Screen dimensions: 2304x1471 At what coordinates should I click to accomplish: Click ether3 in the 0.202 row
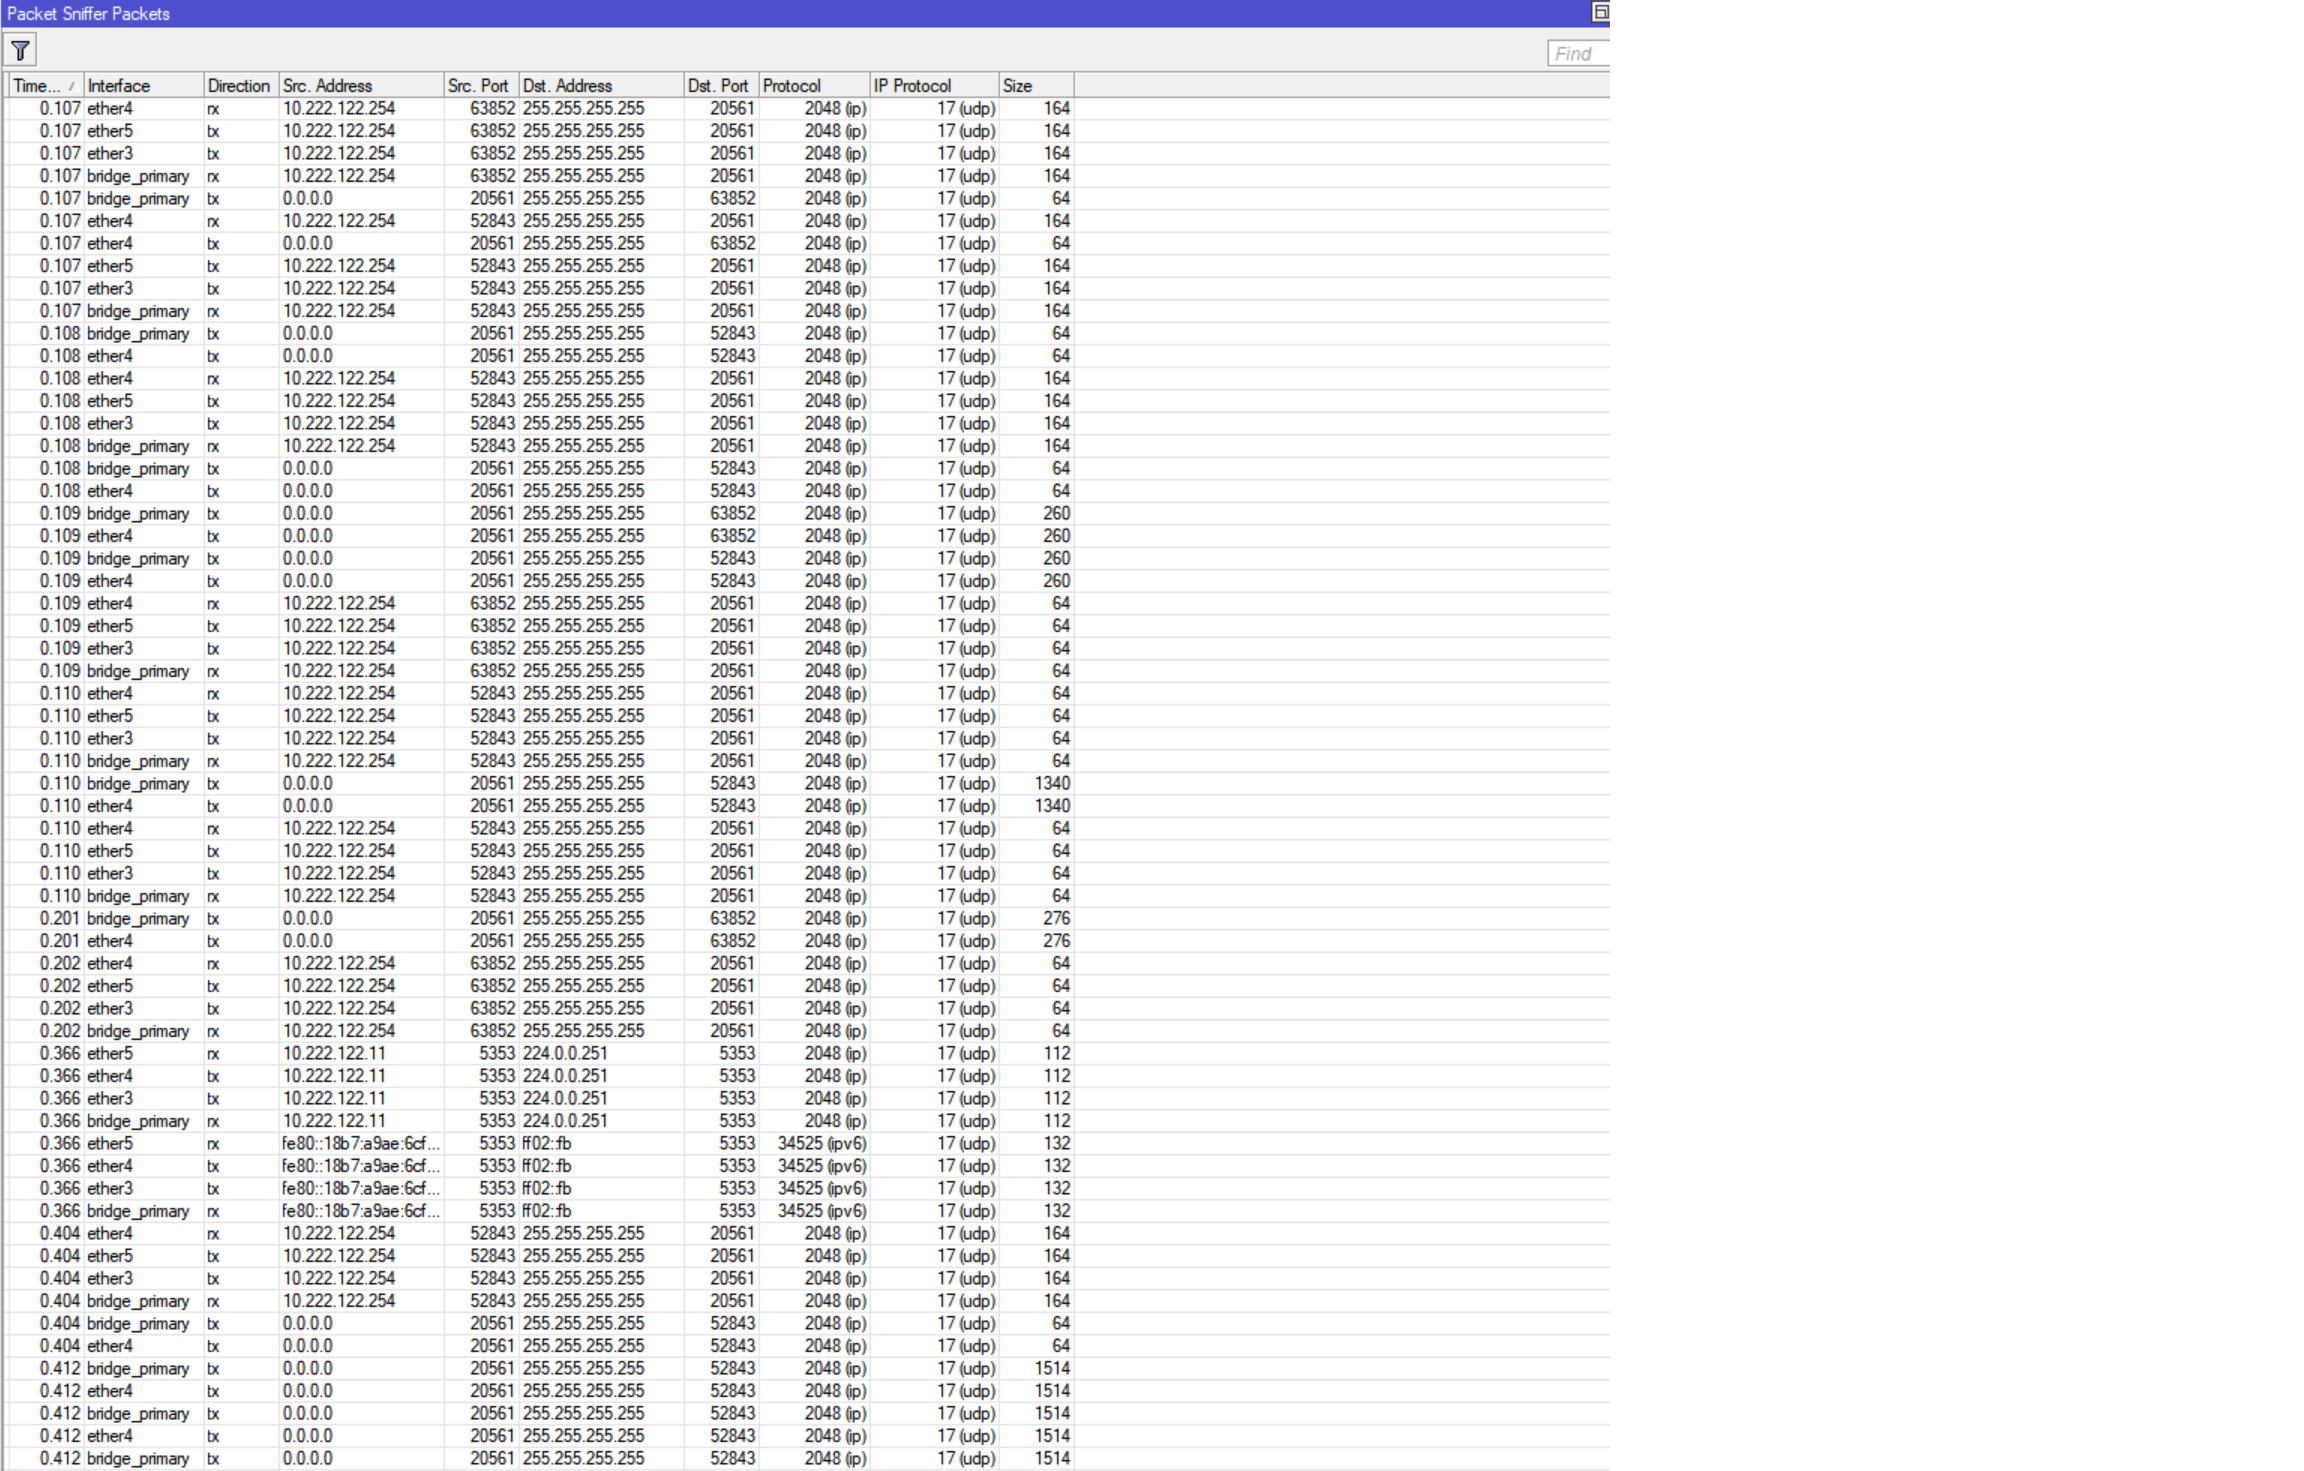click(110, 1009)
